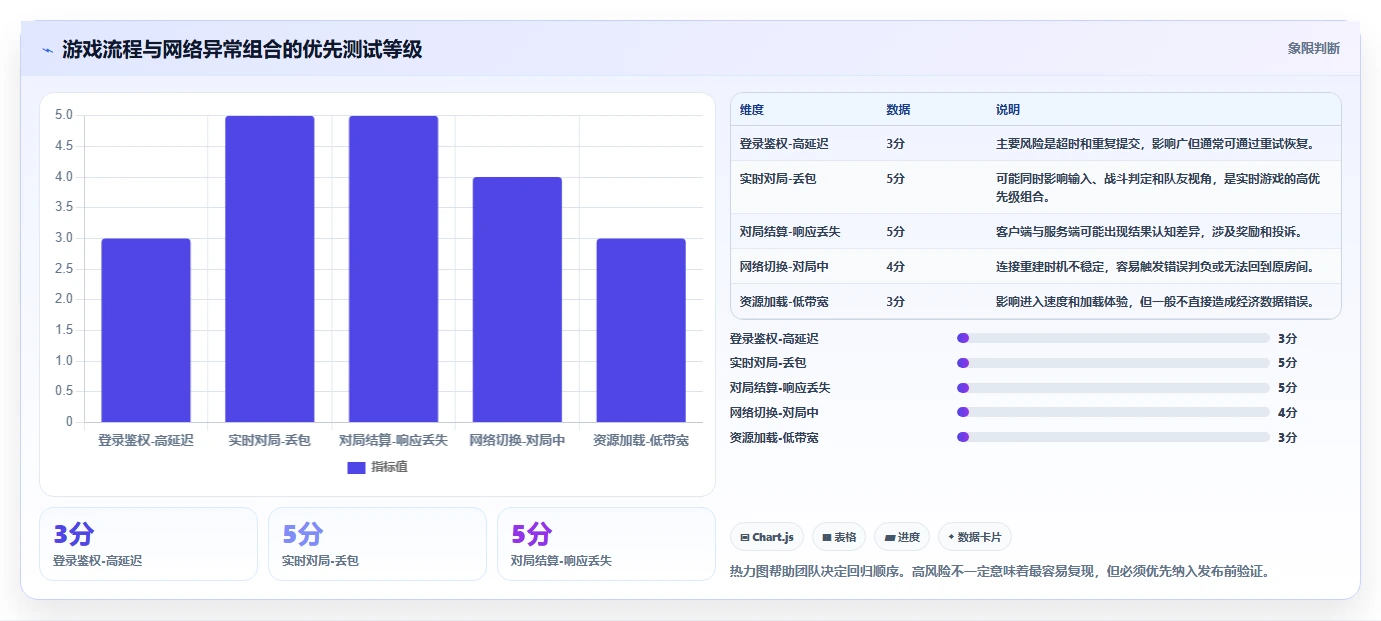
Task: Click the 4分 value in the table
Action: 895,266
